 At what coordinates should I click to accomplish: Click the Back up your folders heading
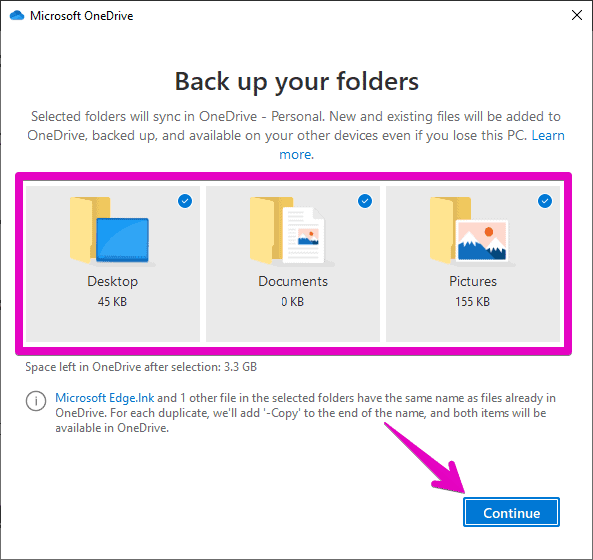click(296, 81)
